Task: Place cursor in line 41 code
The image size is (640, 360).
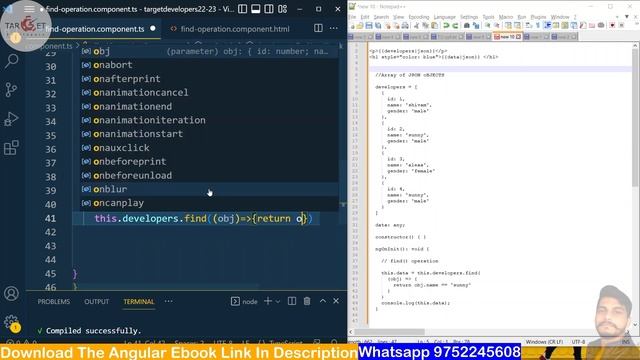Action: tap(203, 219)
